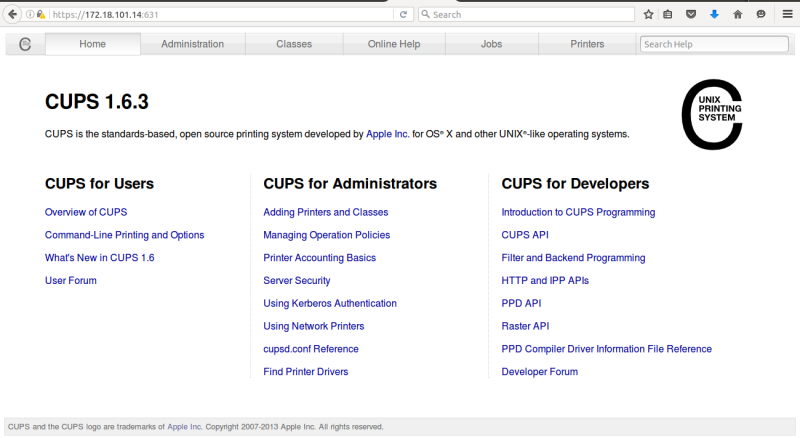Go to browser home page icon
Image resolution: width=800 pixels, height=438 pixels.
click(738, 14)
